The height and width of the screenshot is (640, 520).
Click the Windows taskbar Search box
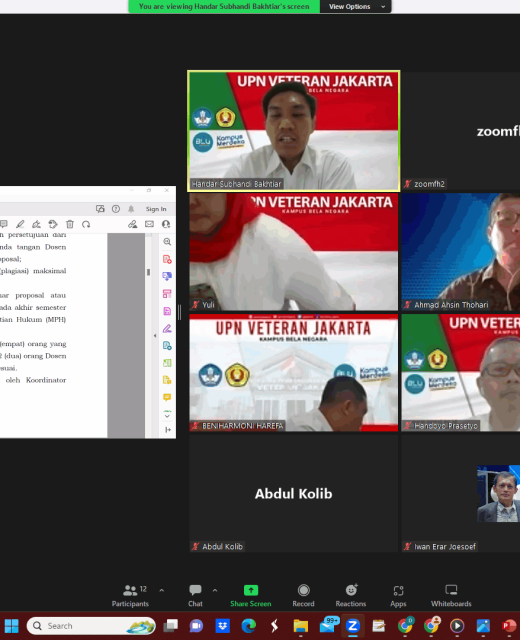(x=91, y=626)
